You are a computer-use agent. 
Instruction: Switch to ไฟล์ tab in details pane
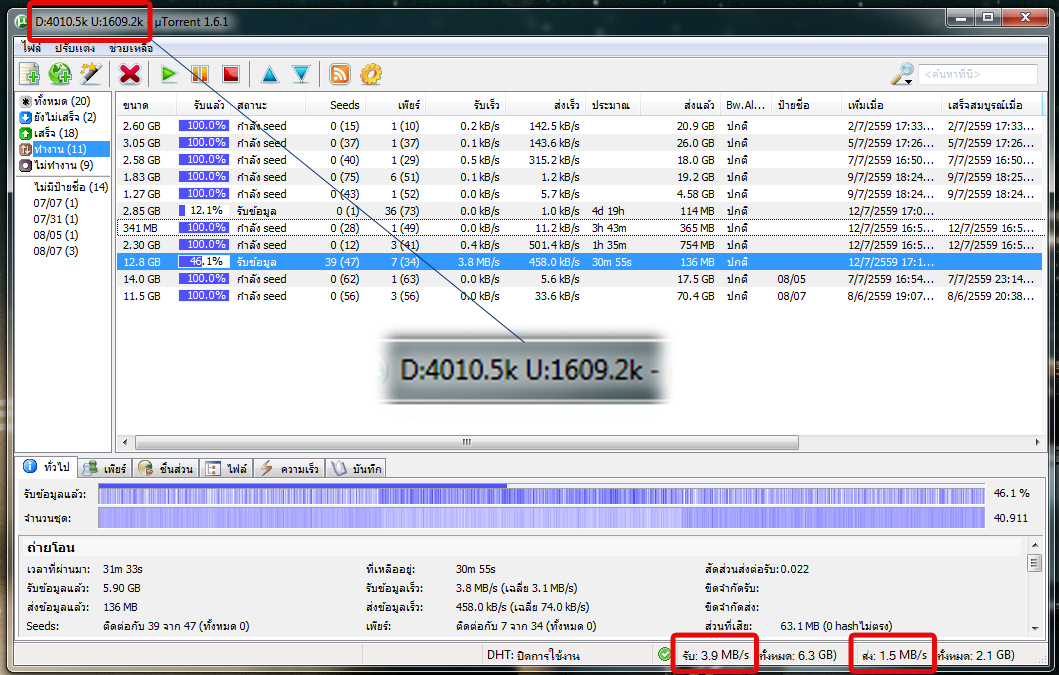pos(227,468)
